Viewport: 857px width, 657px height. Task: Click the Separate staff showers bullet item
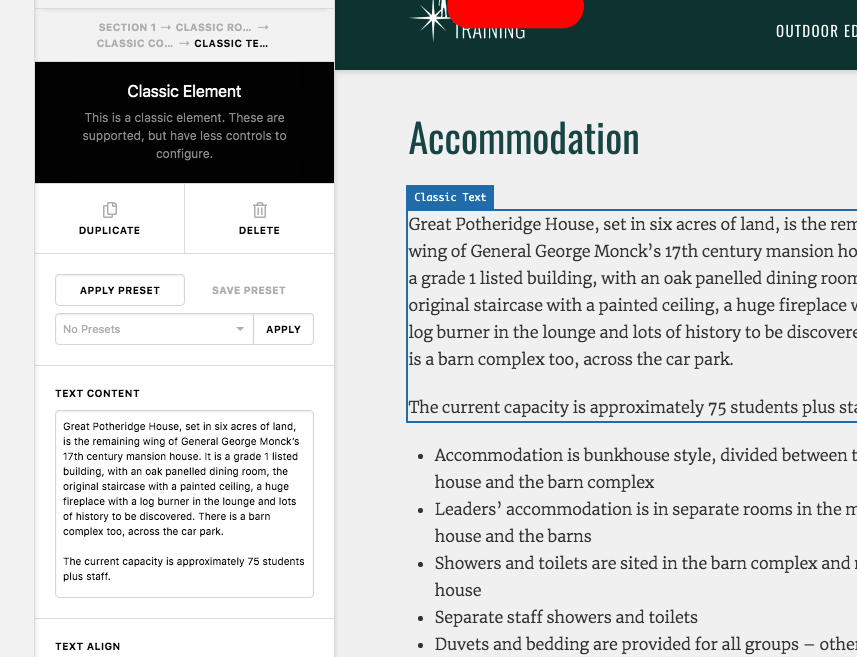click(x=566, y=617)
